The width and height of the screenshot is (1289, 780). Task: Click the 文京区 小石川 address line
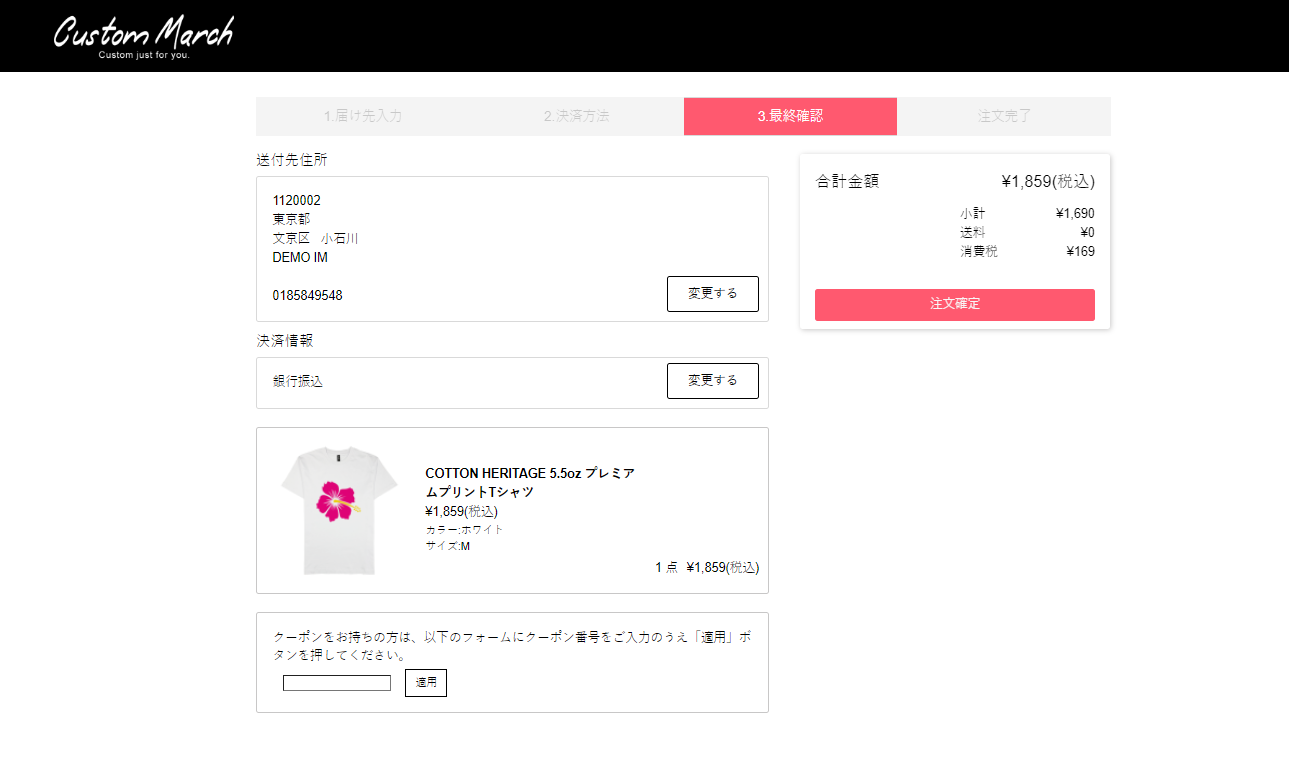click(x=315, y=238)
